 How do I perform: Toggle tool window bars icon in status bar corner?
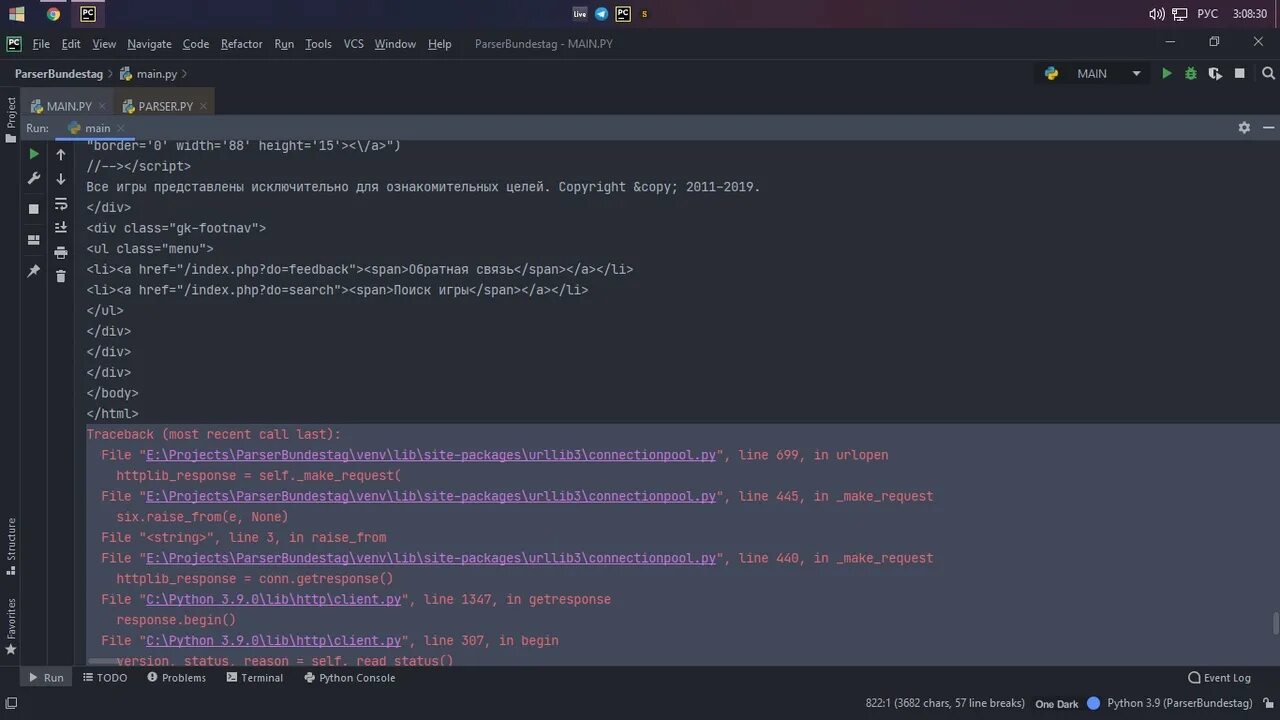[11, 703]
